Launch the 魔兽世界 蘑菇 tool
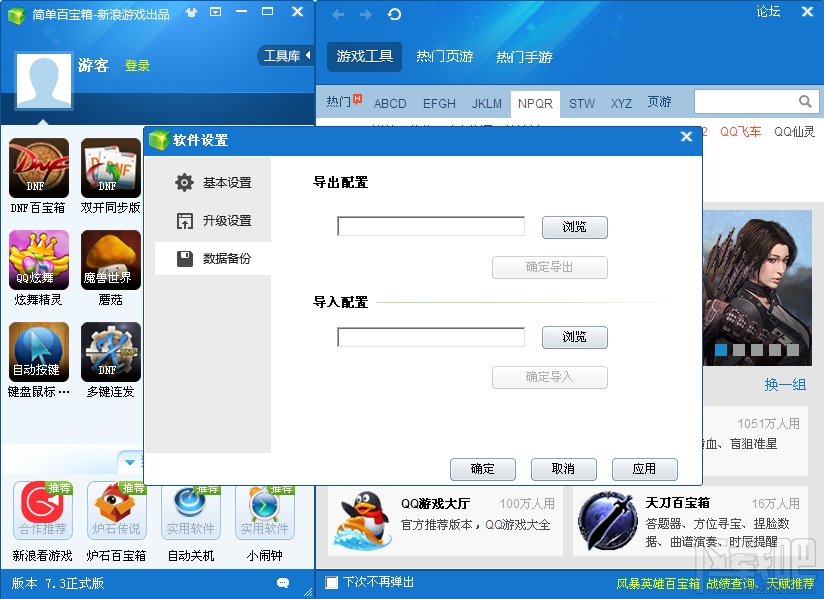824x599 pixels. 110,260
